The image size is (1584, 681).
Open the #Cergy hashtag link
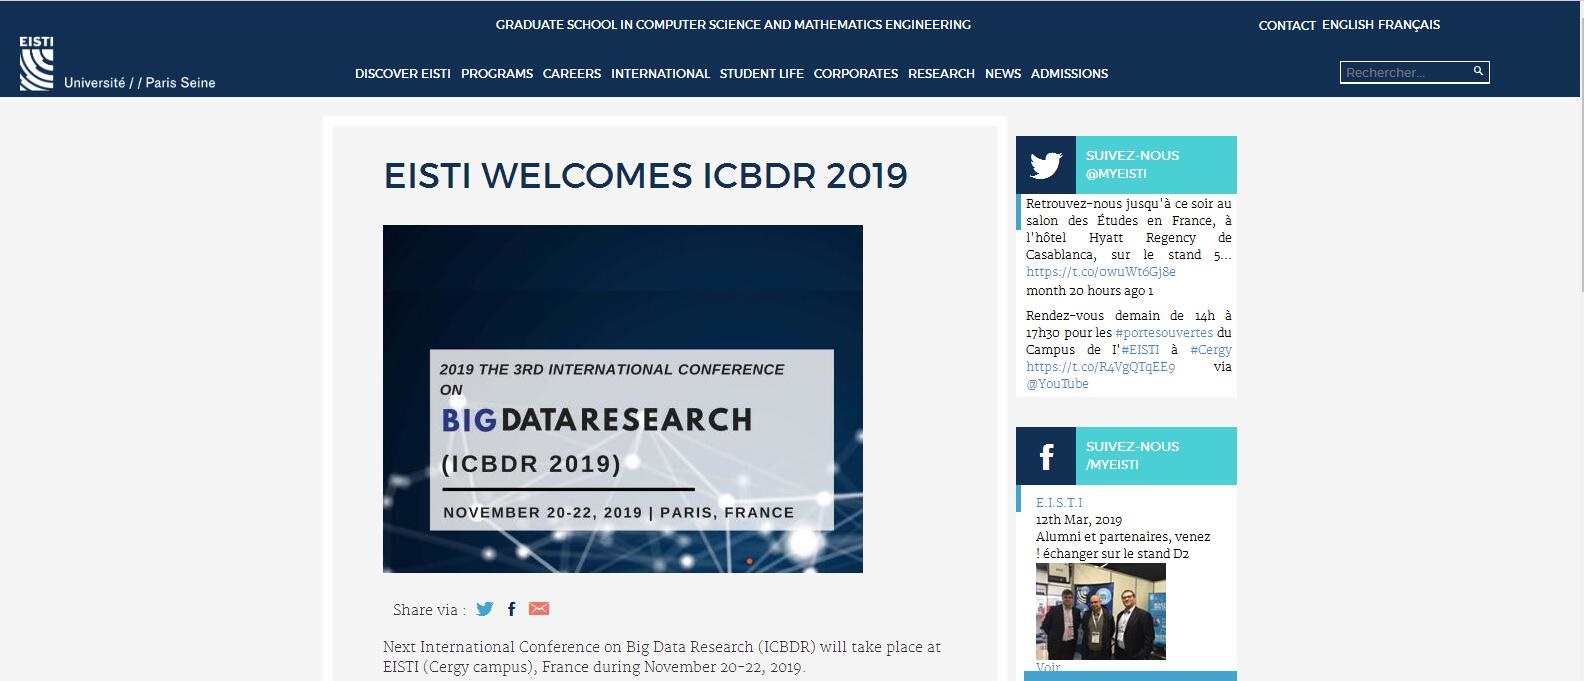click(x=1211, y=350)
